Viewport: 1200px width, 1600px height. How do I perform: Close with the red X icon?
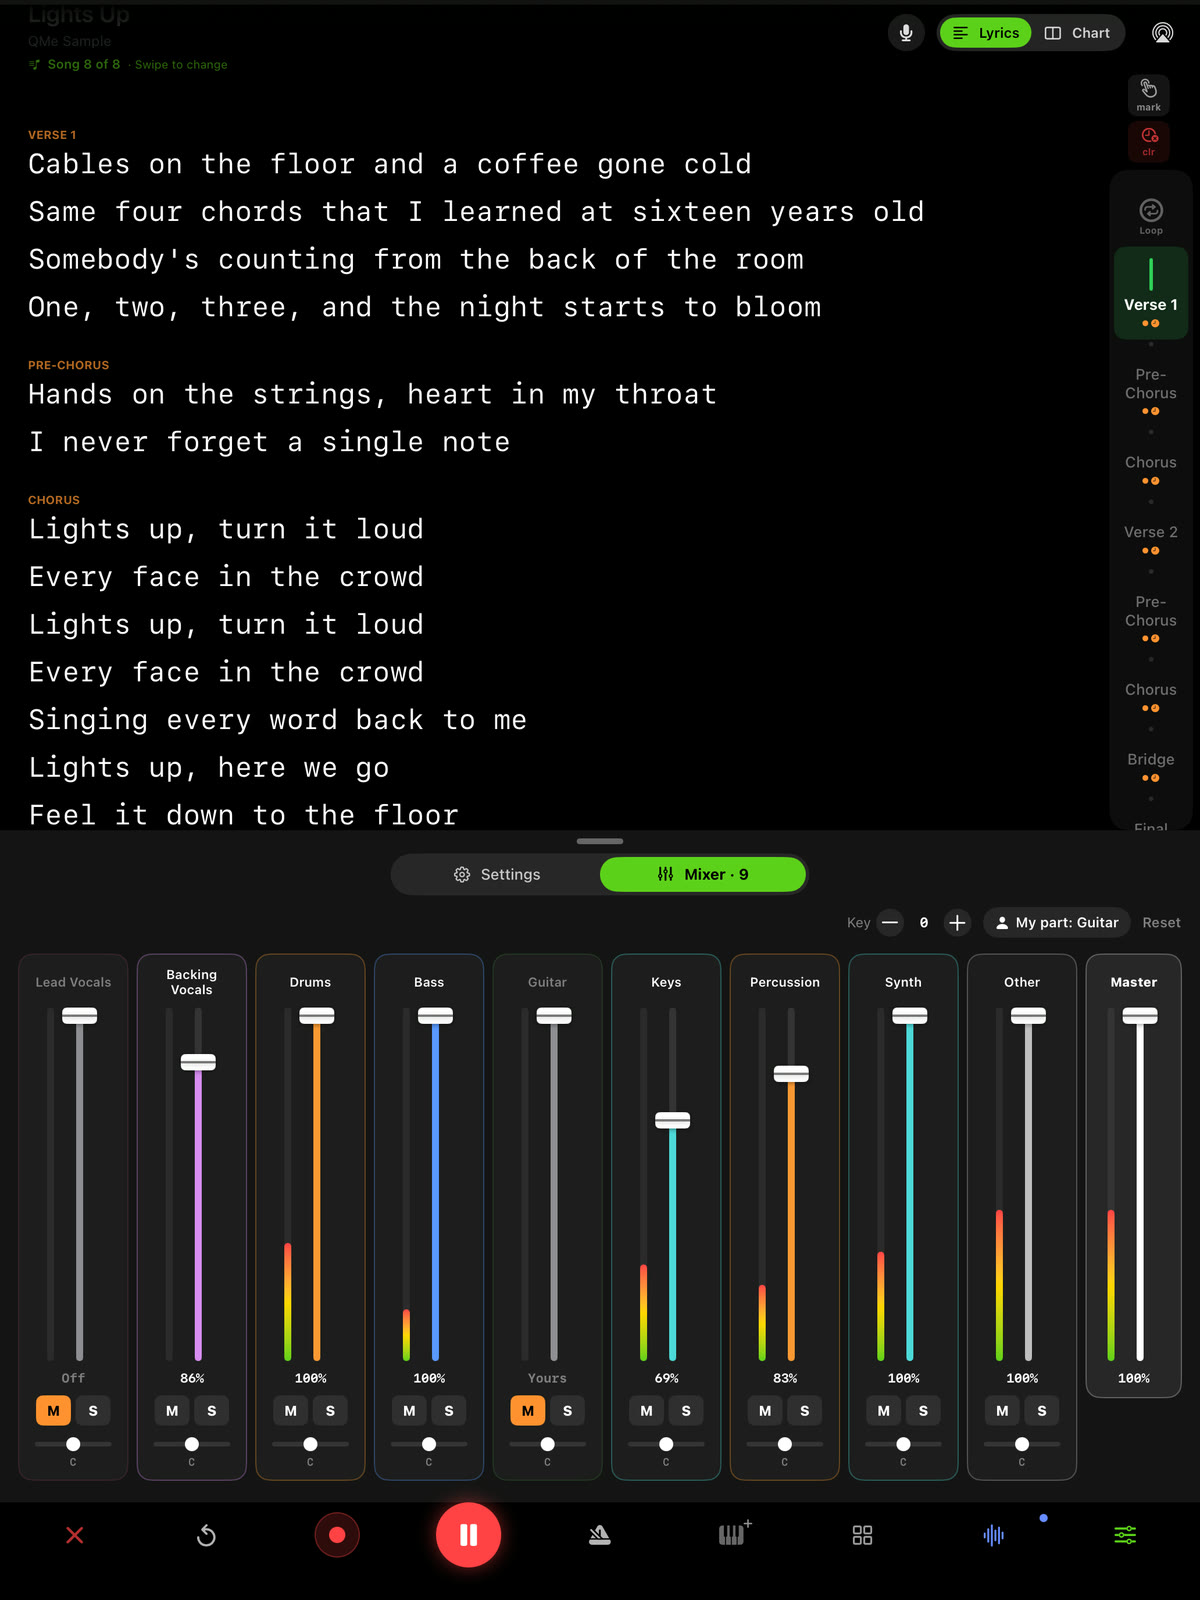[75, 1535]
